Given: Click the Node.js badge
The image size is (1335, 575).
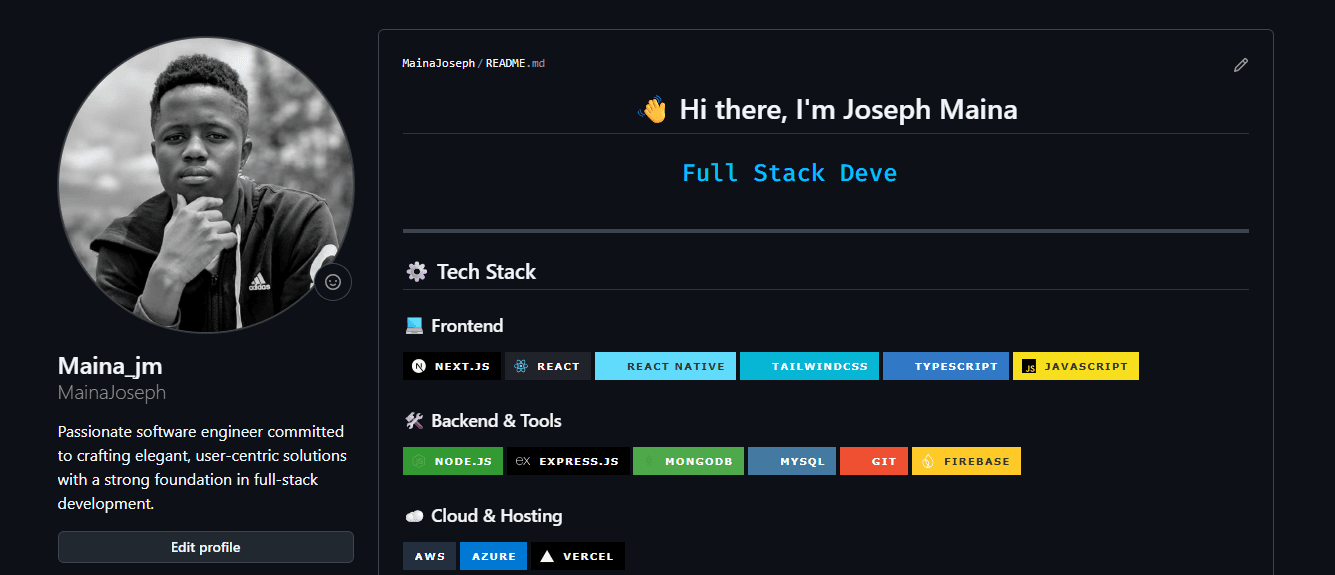Looking at the screenshot, I should (x=452, y=461).
